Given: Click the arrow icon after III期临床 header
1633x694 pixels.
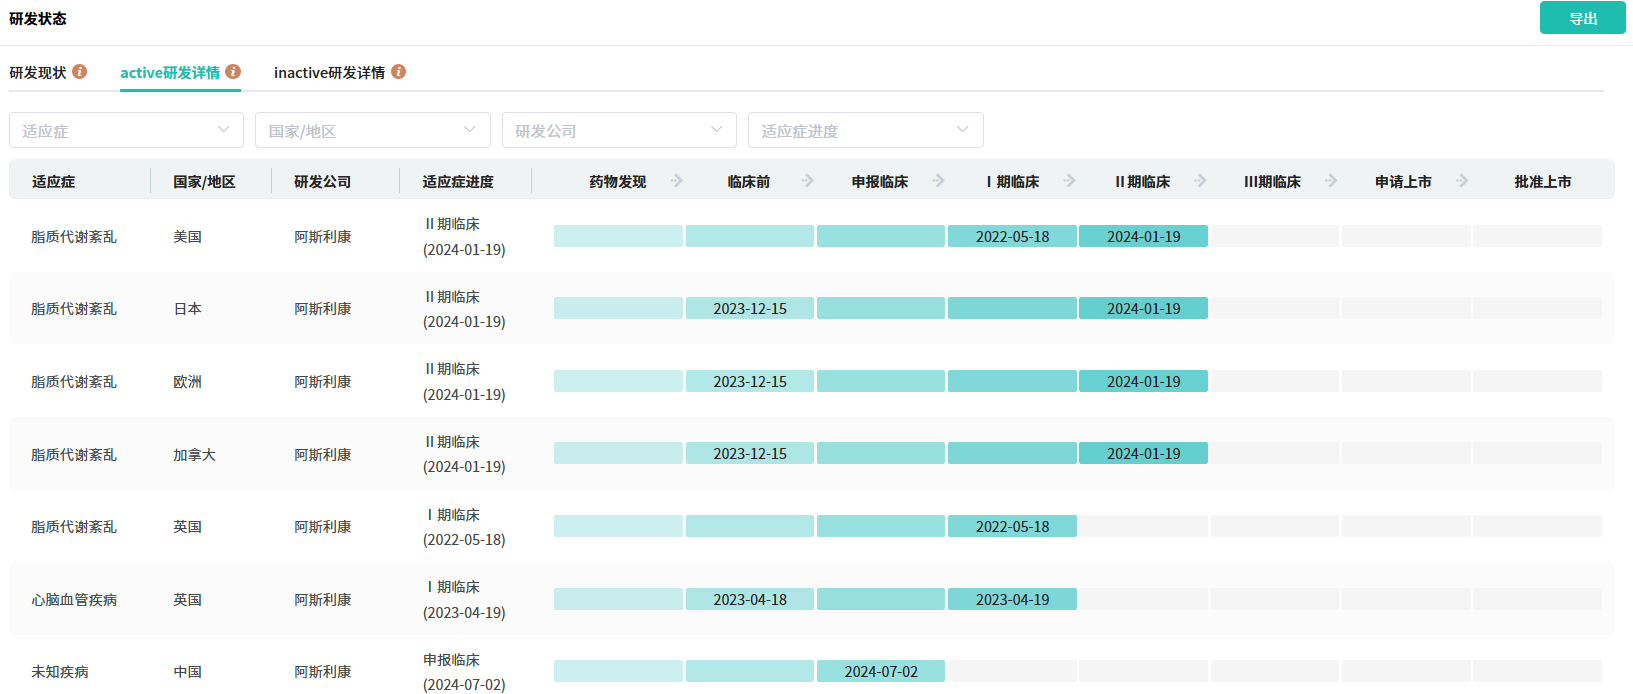Looking at the screenshot, I should click(1332, 181).
